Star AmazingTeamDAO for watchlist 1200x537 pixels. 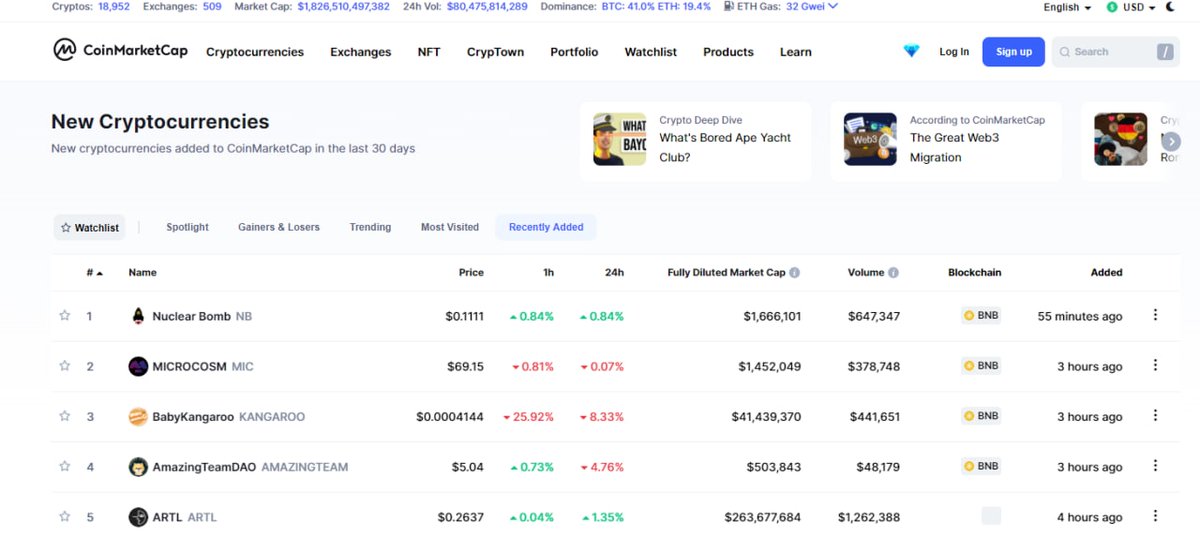[x=65, y=466]
